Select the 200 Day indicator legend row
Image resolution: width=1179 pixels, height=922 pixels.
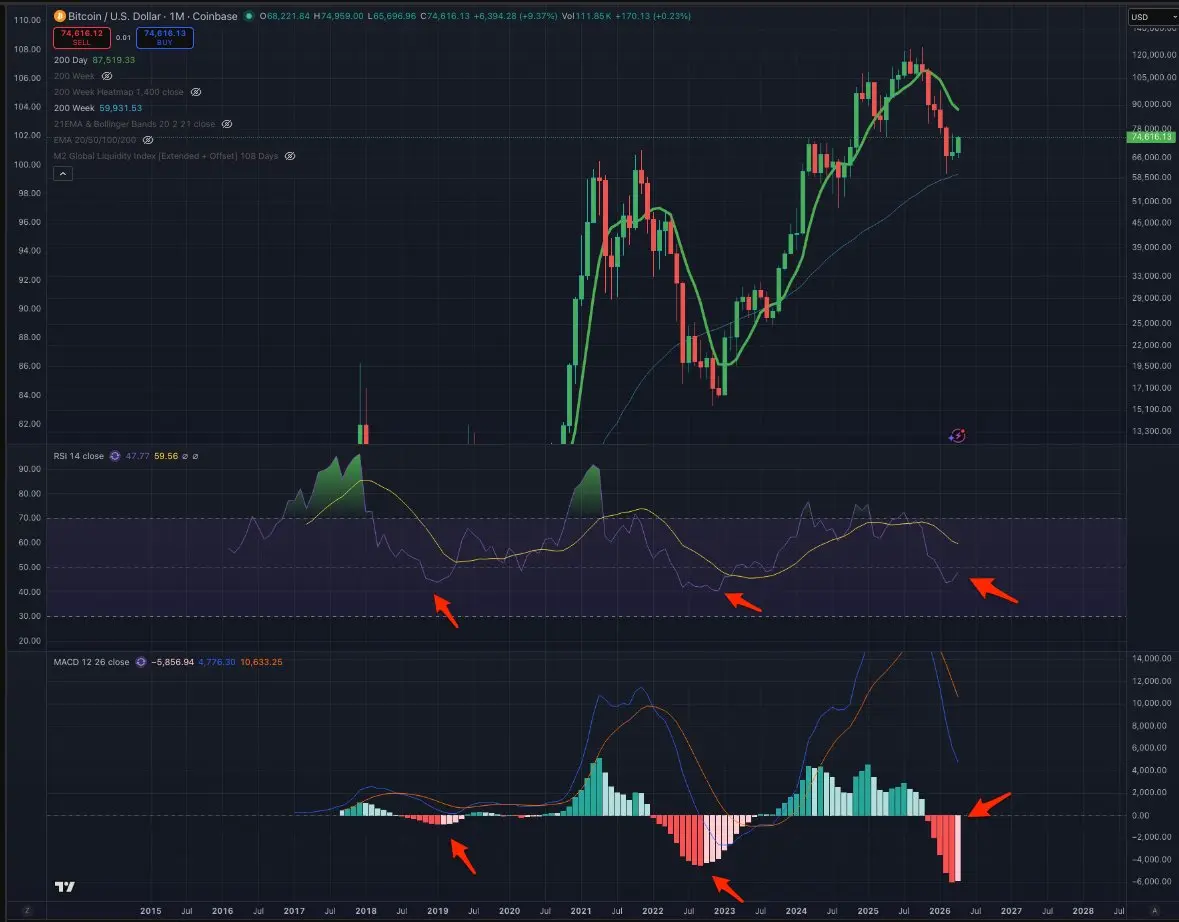94,60
